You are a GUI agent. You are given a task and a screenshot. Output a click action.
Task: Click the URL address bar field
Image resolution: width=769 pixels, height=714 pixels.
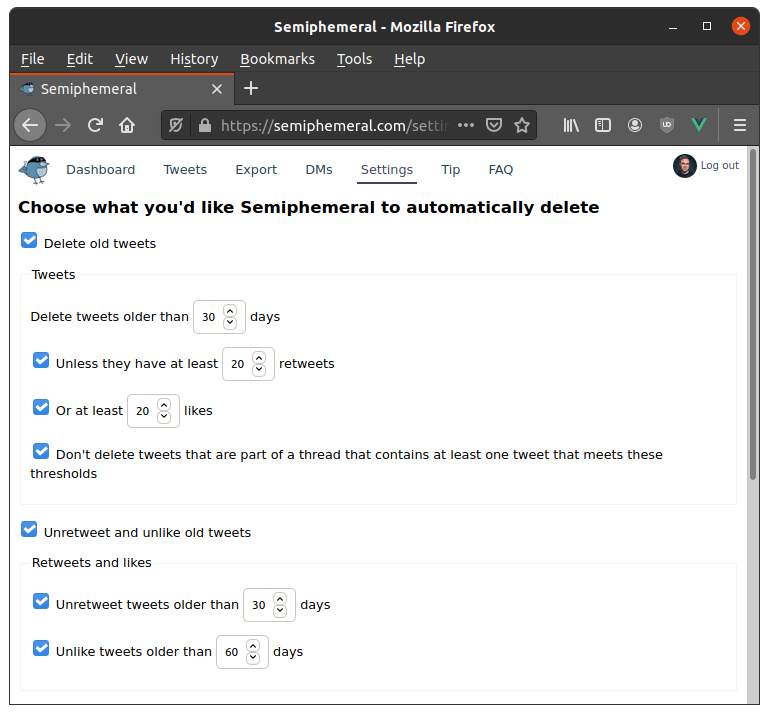(x=330, y=125)
